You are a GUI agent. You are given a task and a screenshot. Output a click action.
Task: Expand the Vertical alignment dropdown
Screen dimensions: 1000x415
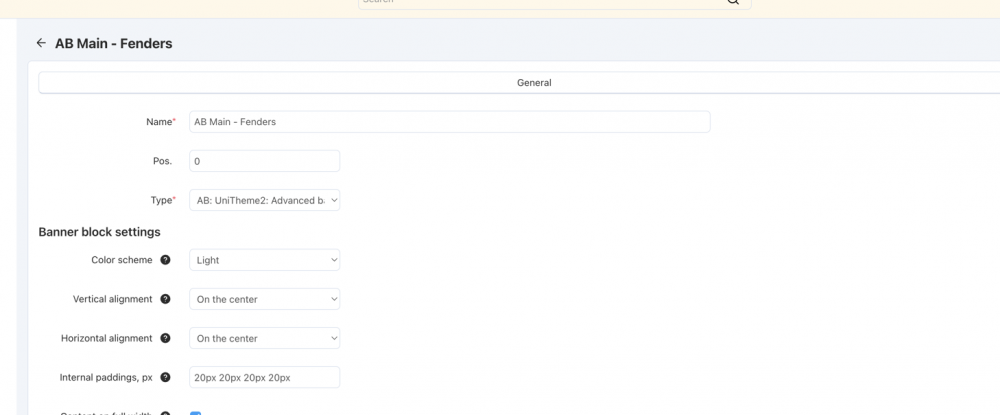click(x=264, y=299)
